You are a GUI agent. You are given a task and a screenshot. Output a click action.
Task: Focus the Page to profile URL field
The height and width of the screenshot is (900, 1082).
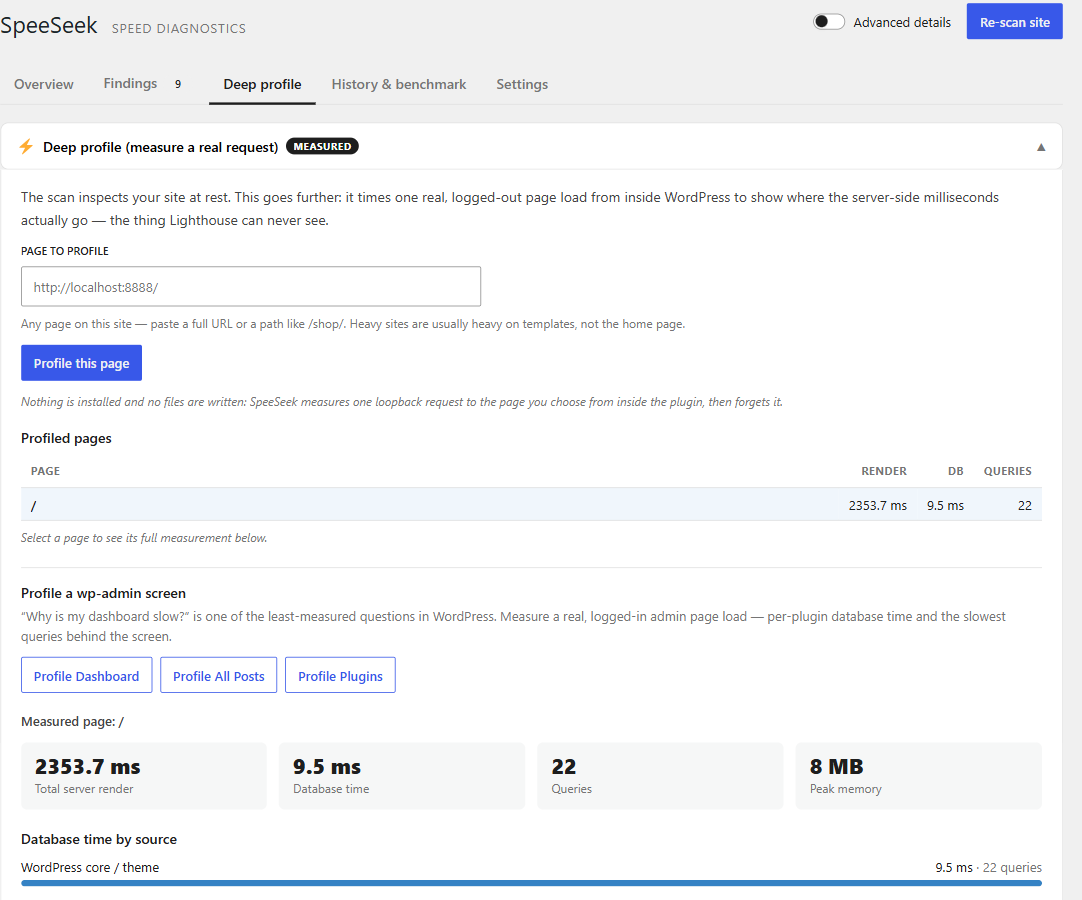(x=251, y=286)
